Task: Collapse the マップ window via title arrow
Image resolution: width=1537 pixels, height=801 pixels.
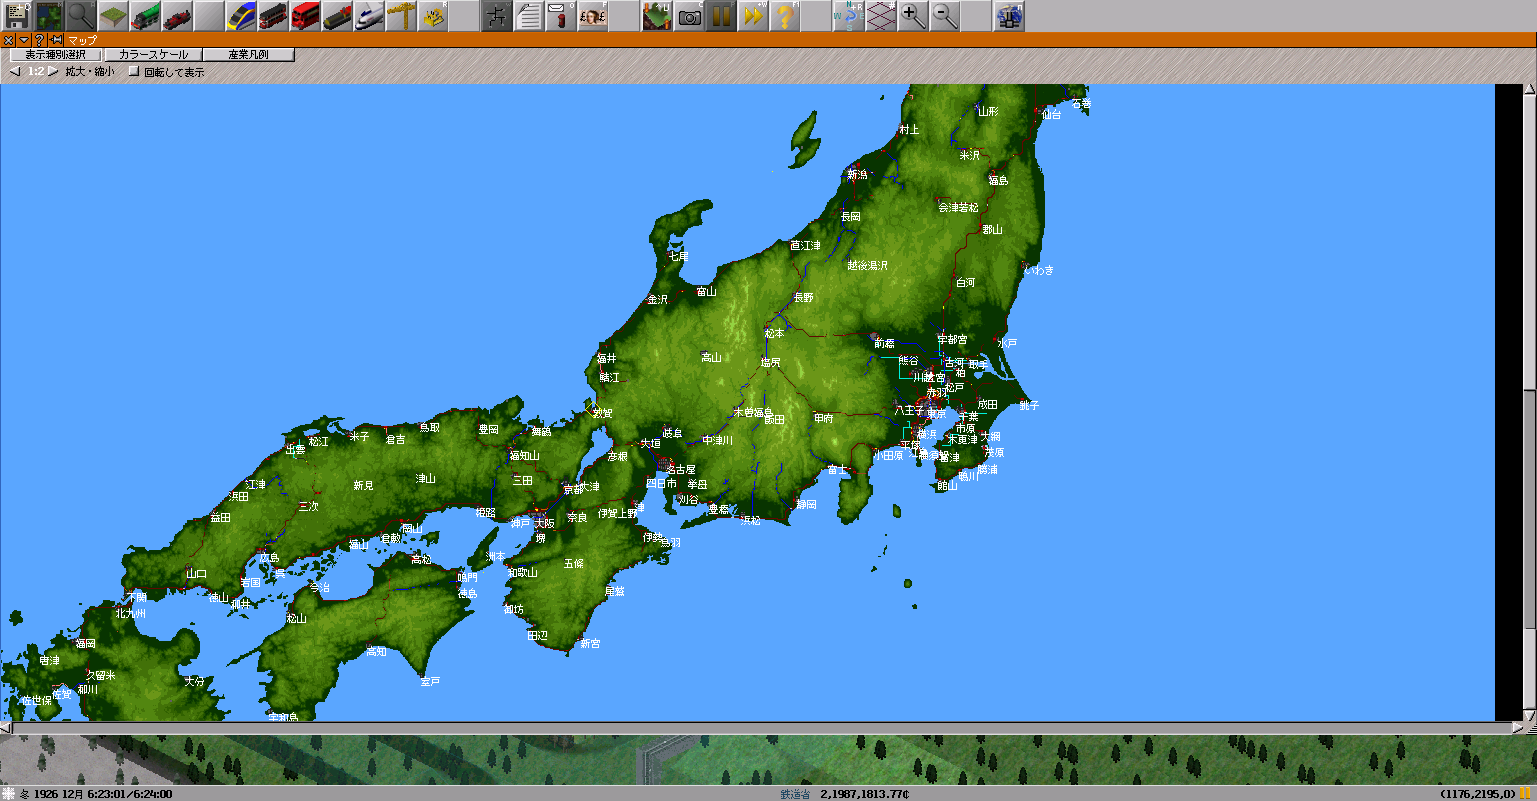Action: click(x=24, y=40)
